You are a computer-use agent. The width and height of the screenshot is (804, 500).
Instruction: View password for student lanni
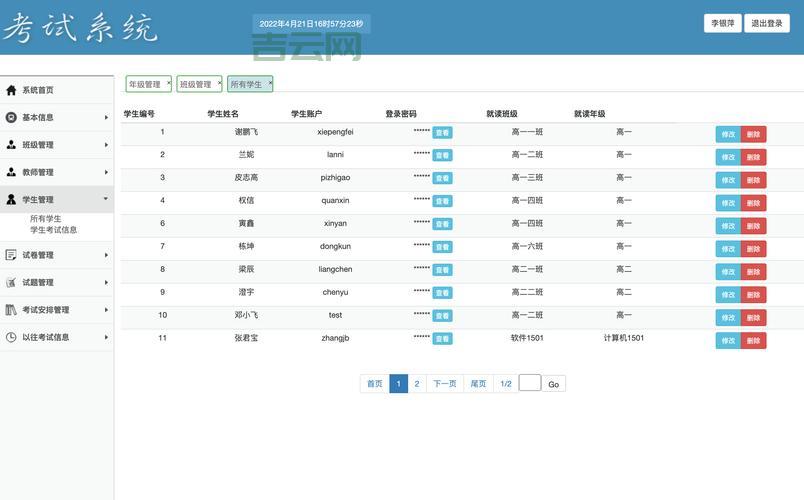click(x=442, y=155)
